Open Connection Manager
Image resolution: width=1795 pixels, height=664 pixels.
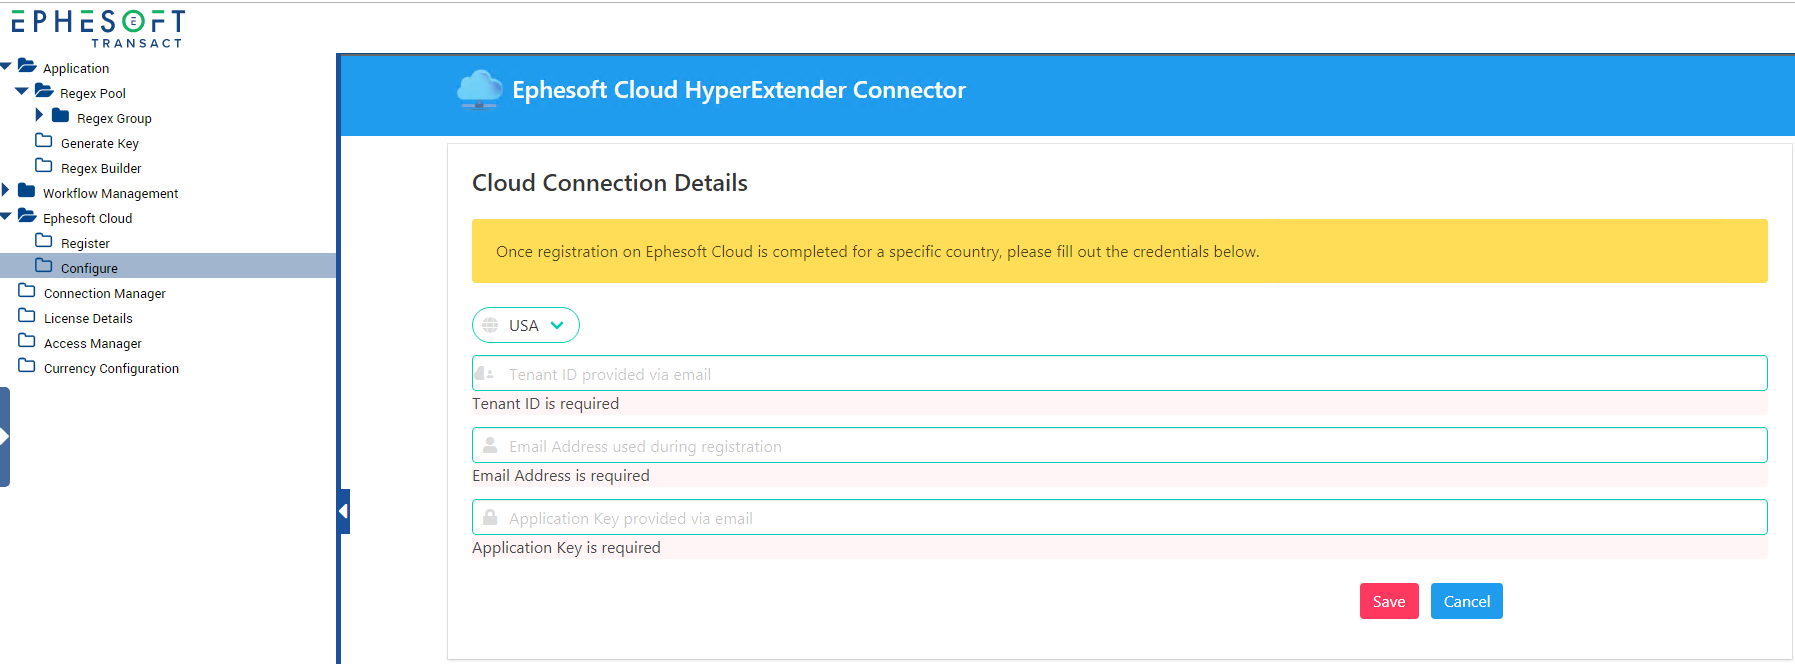(105, 293)
